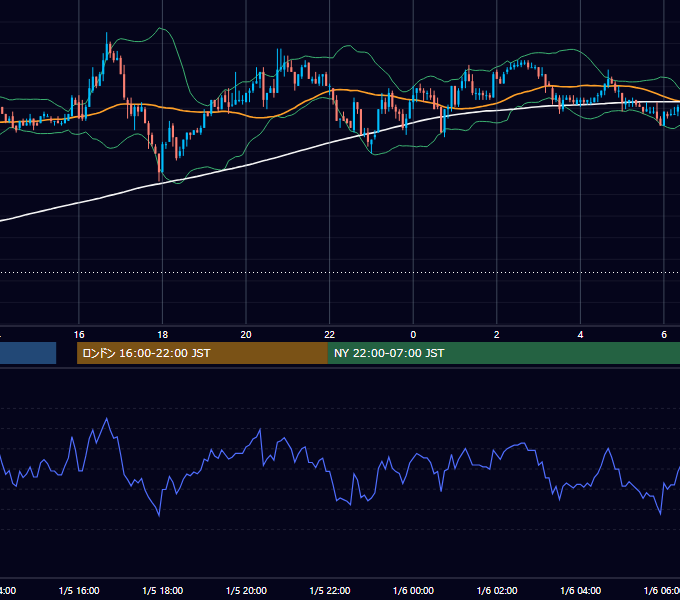Click the 1/5 22:00 time label
680x600 pixels.
coord(330,590)
